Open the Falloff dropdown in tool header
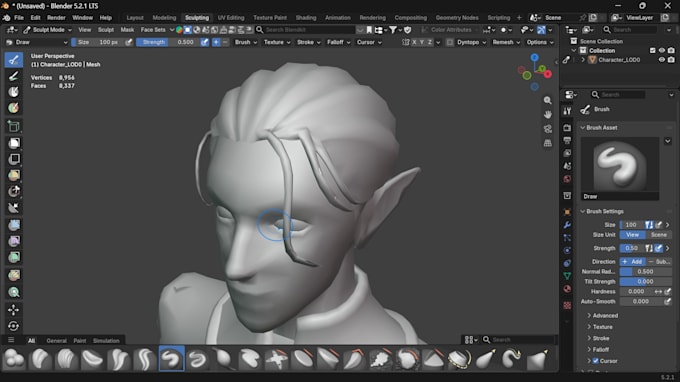The image size is (680, 382). coord(338,42)
